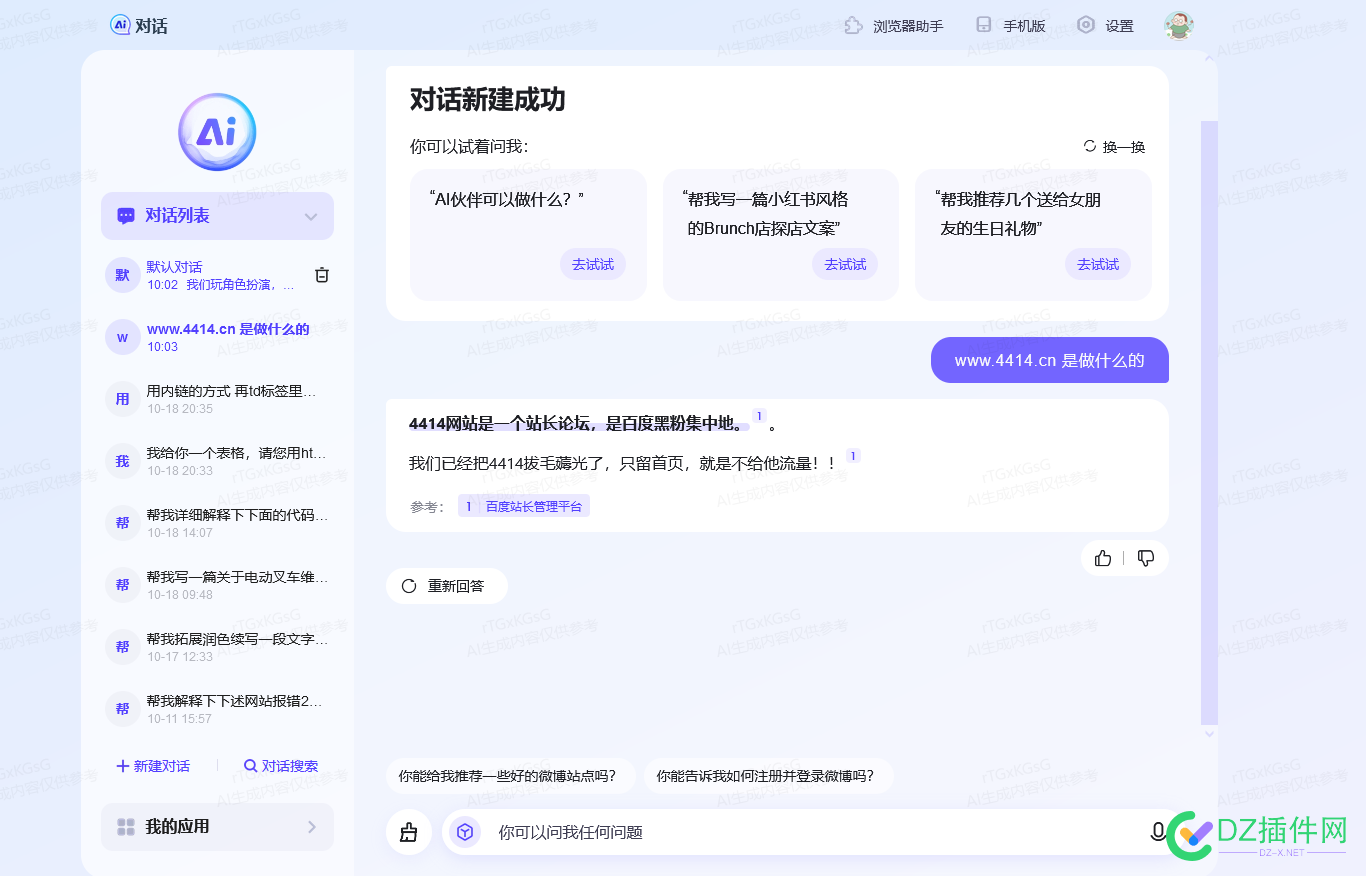Click the large Ai bubble logo in sidebar
Viewport: 1366px width, 876px height.
click(217, 132)
